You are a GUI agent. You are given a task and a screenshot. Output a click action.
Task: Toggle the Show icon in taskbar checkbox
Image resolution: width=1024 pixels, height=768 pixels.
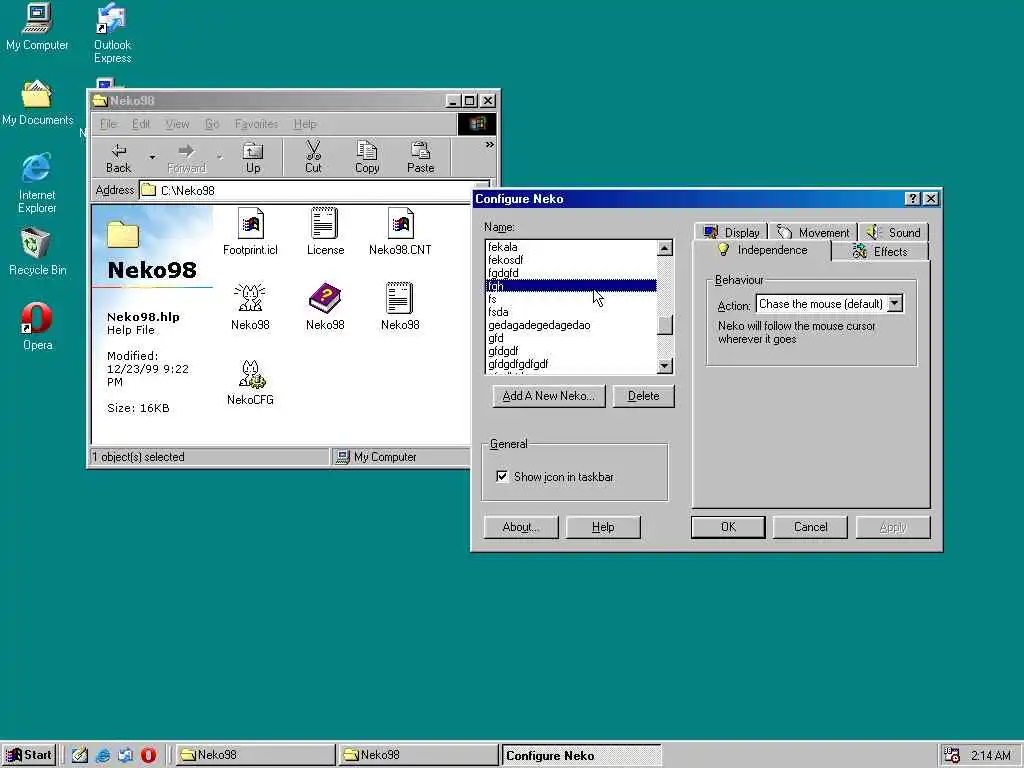coord(502,476)
